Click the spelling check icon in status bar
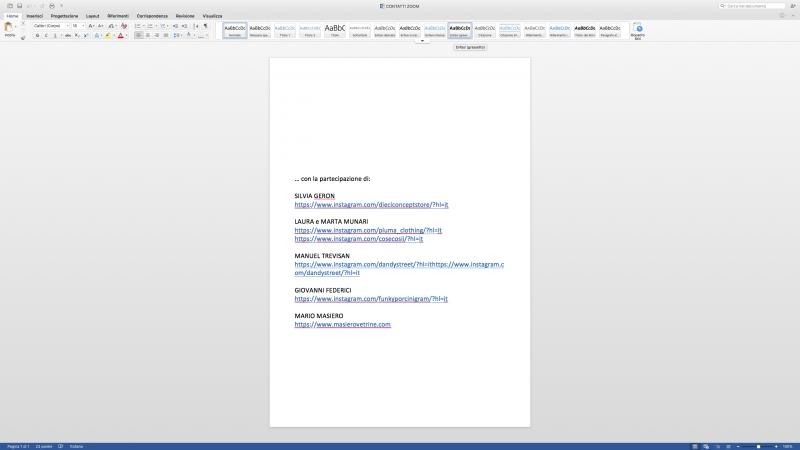Viewport: 800px width, 450px height. (60, 446)
